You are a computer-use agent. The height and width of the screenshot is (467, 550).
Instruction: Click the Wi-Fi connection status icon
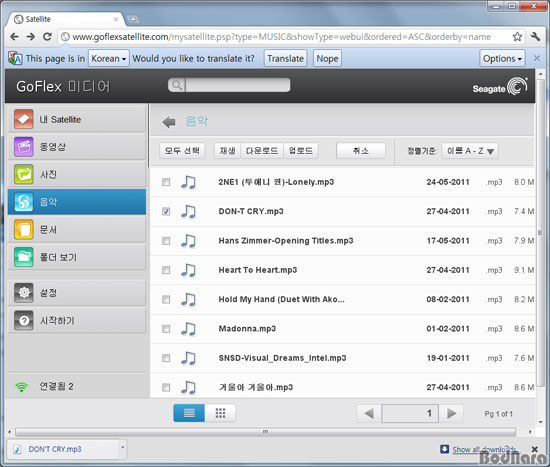click(22, 387)
